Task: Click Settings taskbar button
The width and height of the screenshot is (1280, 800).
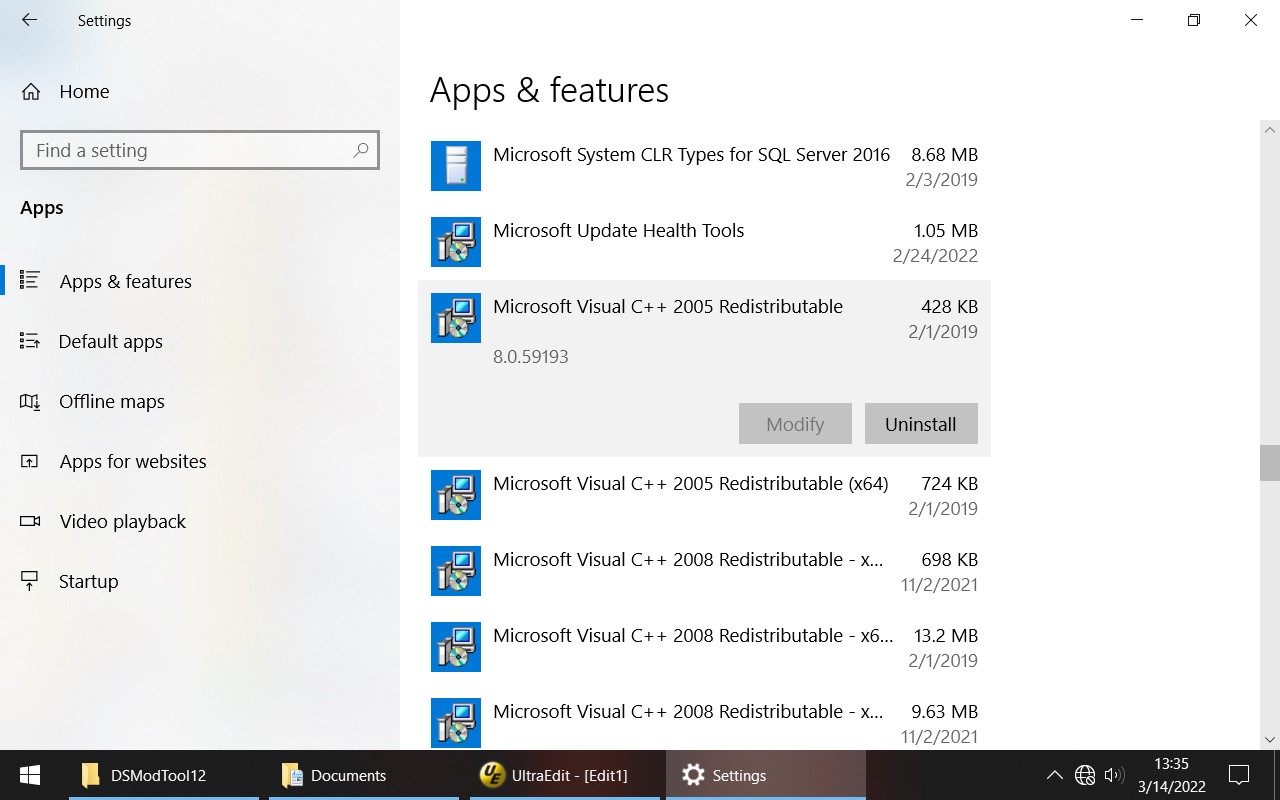Action: point(766,775)
